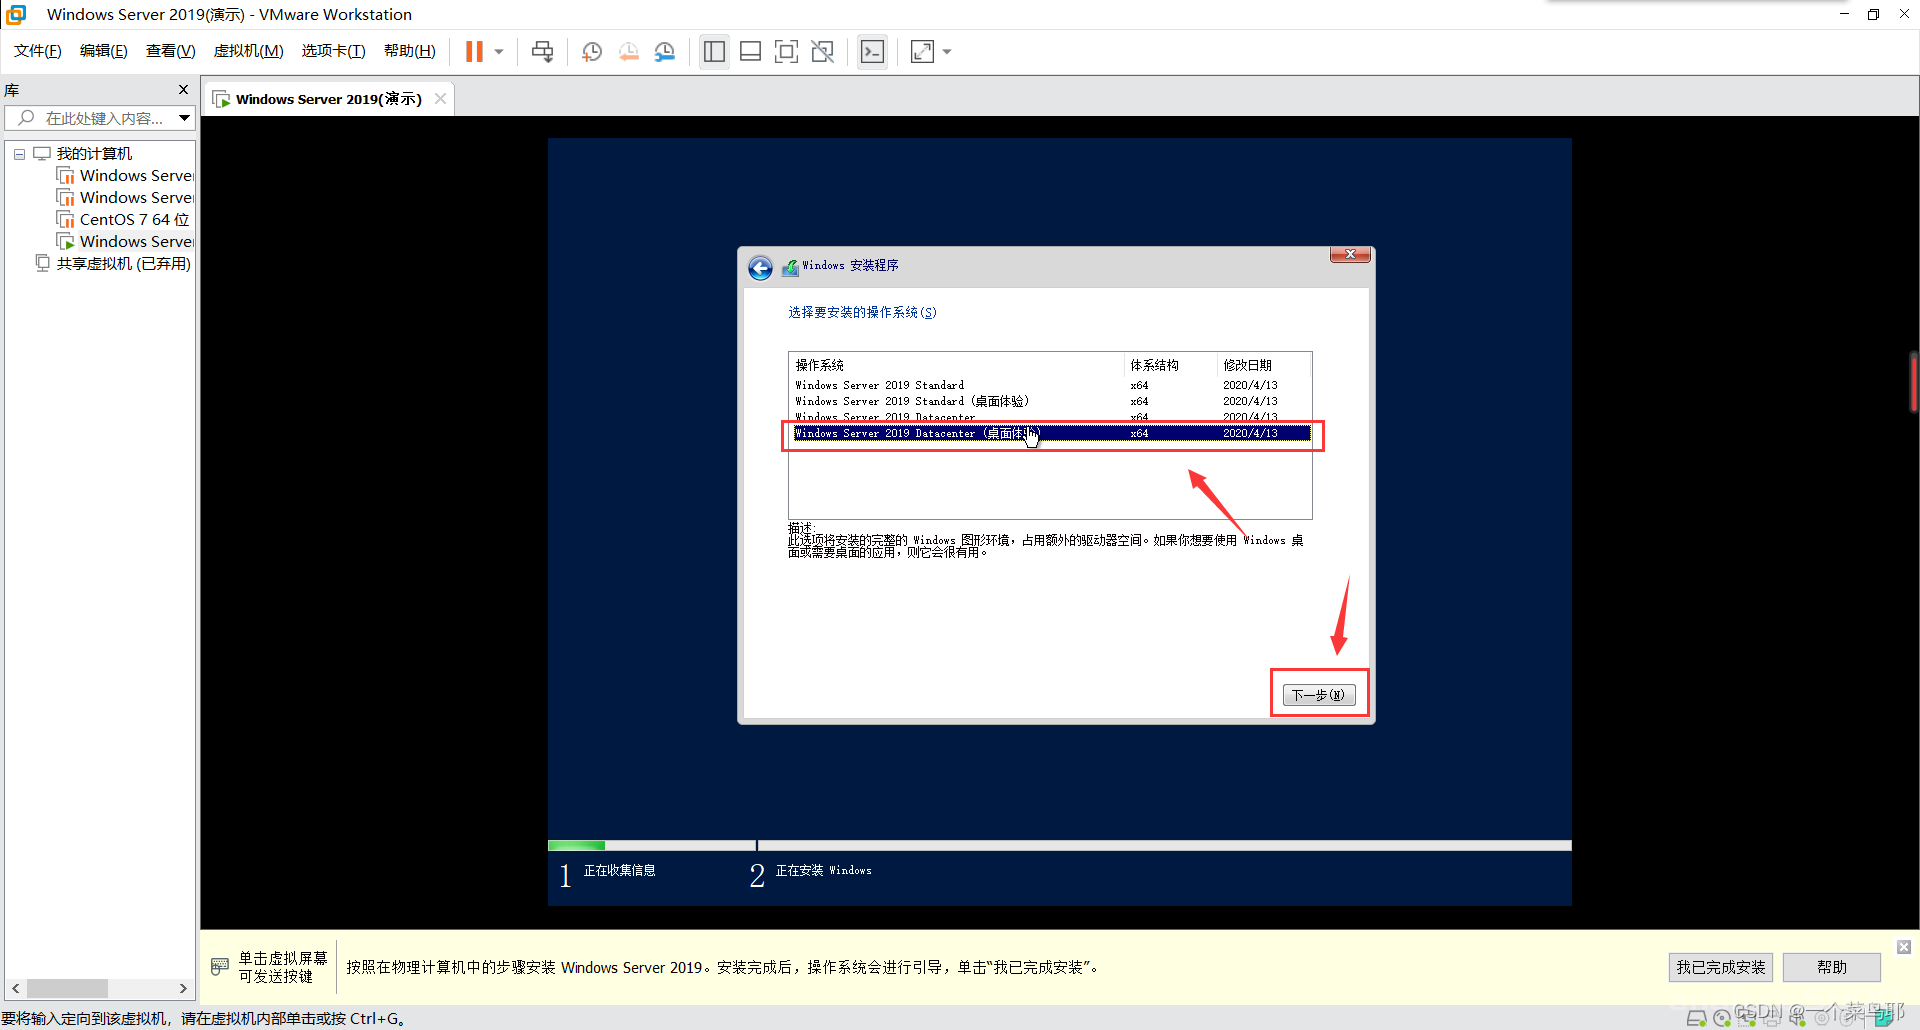This screenshot has height=1030, width=1920.
Task: Click the 帮助 button in hint bar
Action: 1831,967
